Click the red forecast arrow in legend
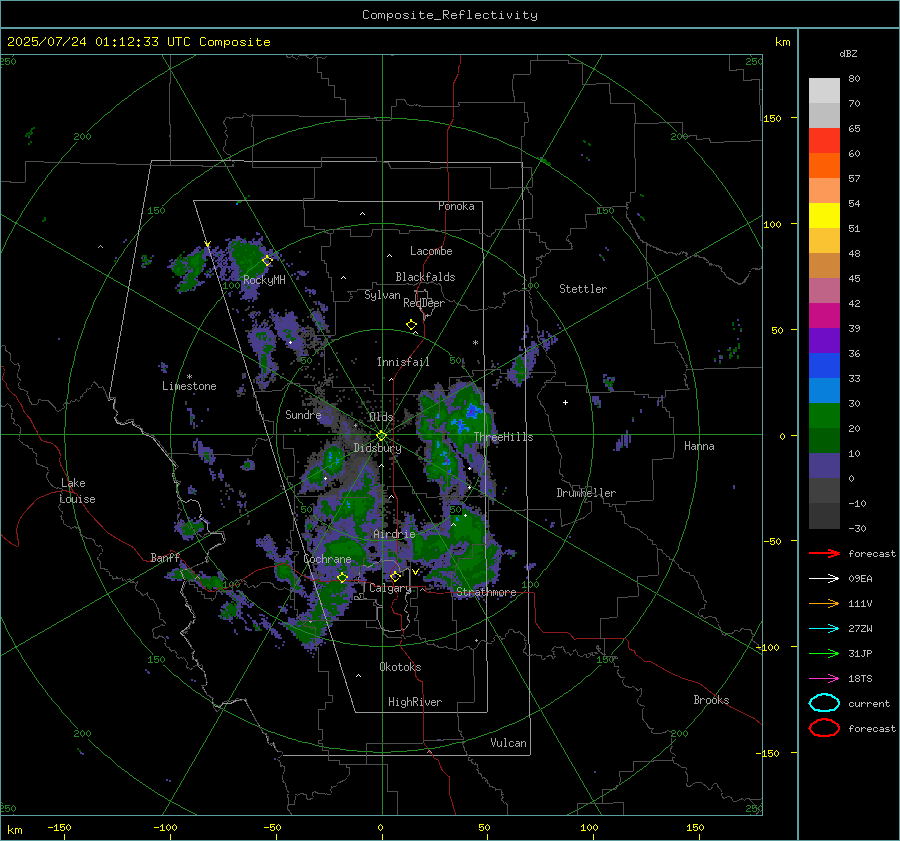The width and height of the screenshot is (900, 841). (824, 553)
